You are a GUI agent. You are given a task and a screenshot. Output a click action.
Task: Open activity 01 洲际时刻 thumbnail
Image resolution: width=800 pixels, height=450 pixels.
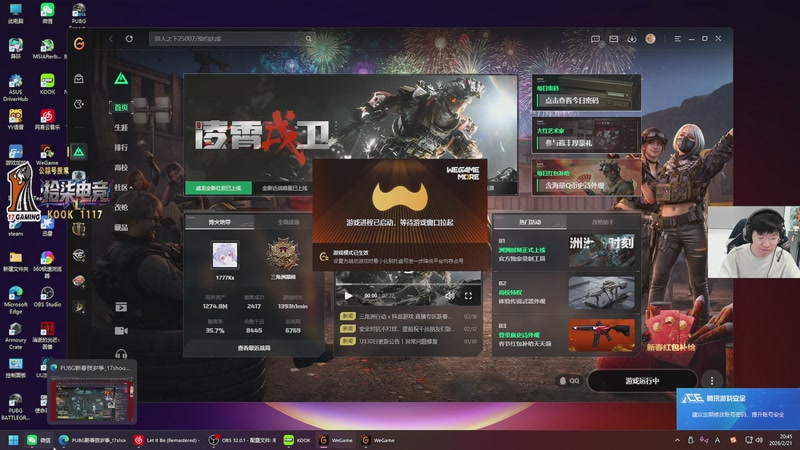coord(602,250)
